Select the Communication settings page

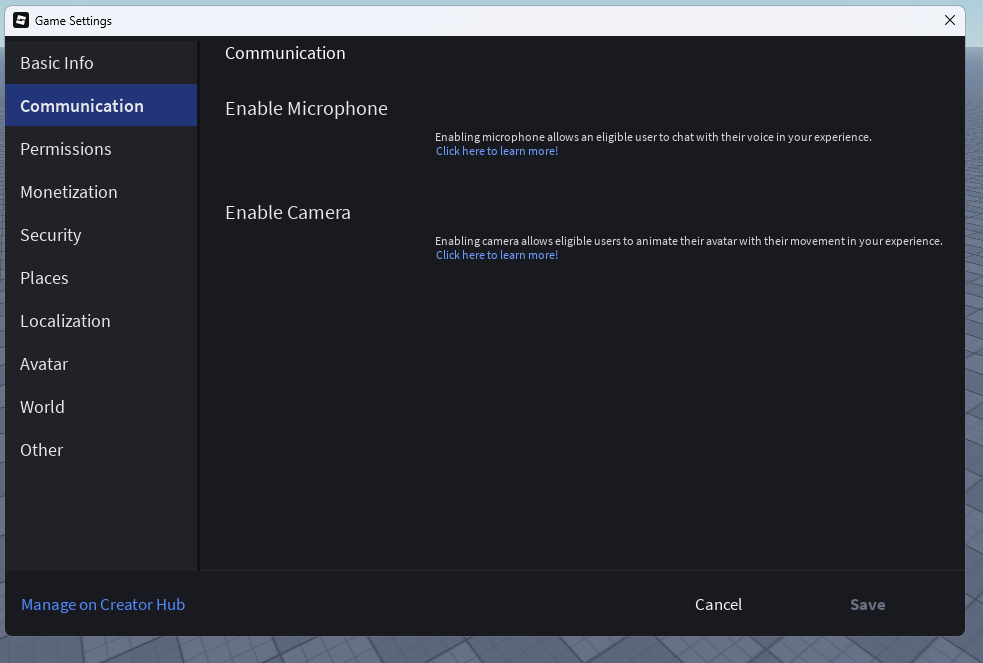pyautogui.click(x=82, y=105)
